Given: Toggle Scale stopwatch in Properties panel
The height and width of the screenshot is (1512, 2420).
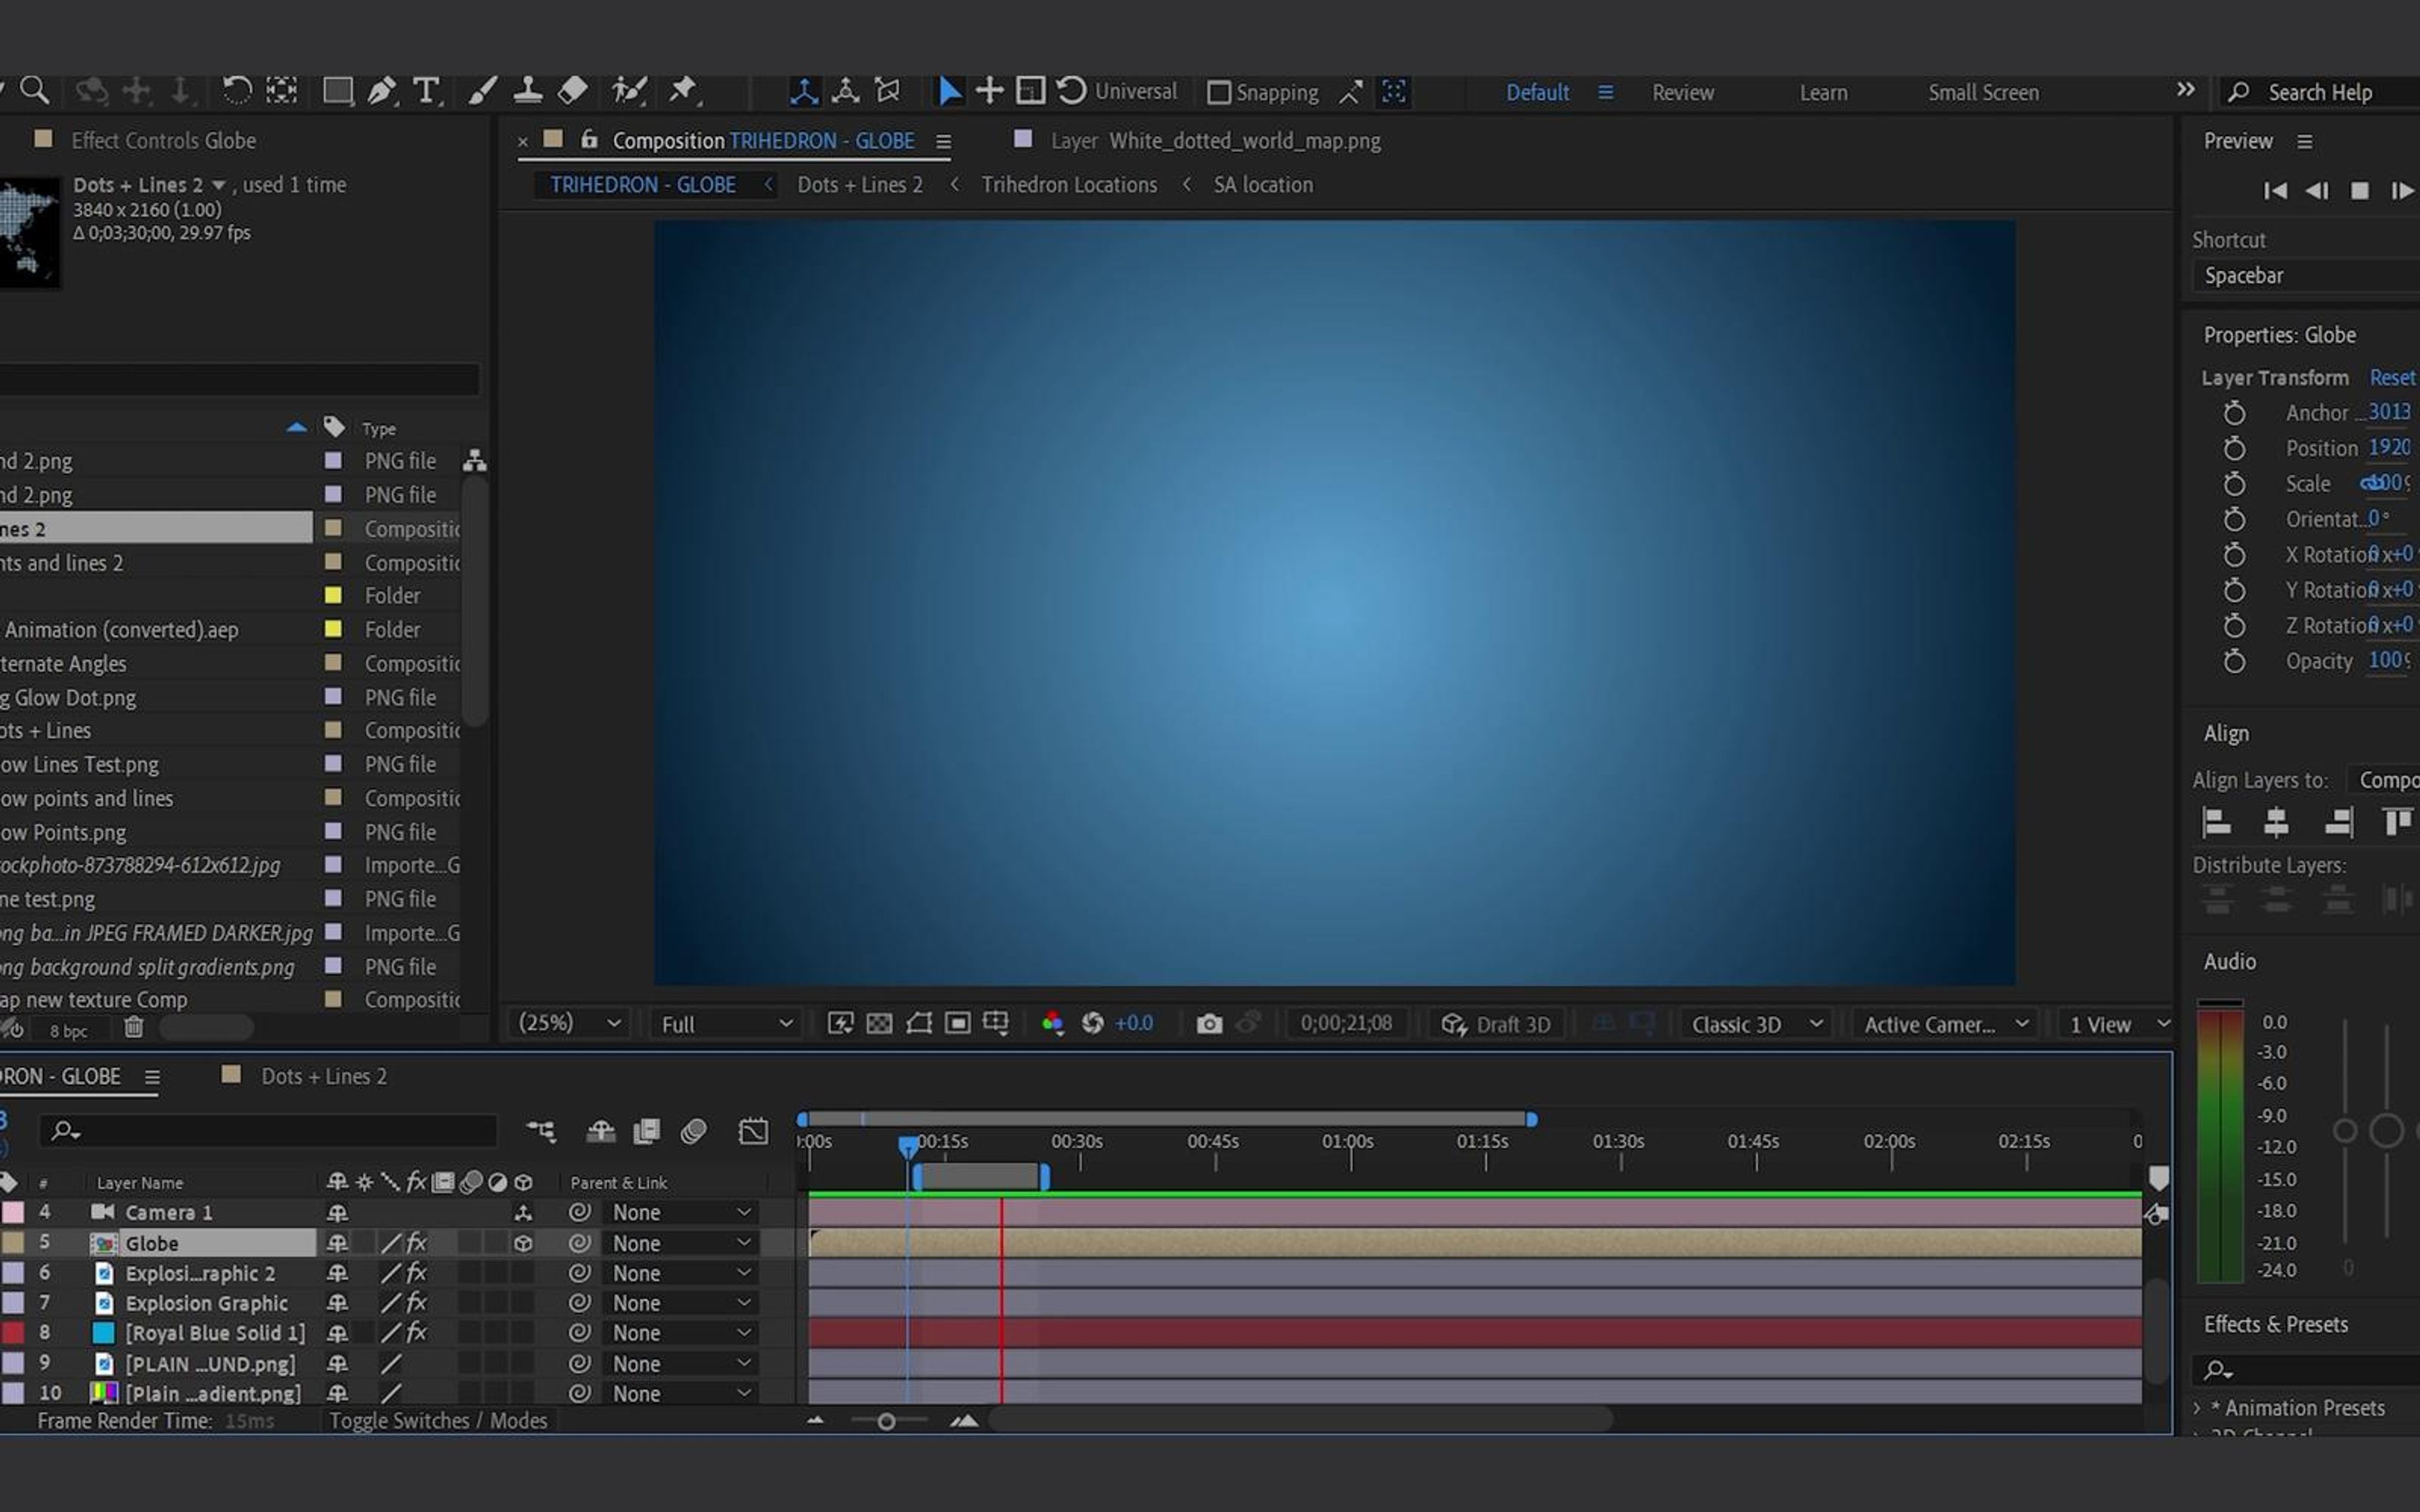Looking at the screenshot, I should coord(2234,484).
